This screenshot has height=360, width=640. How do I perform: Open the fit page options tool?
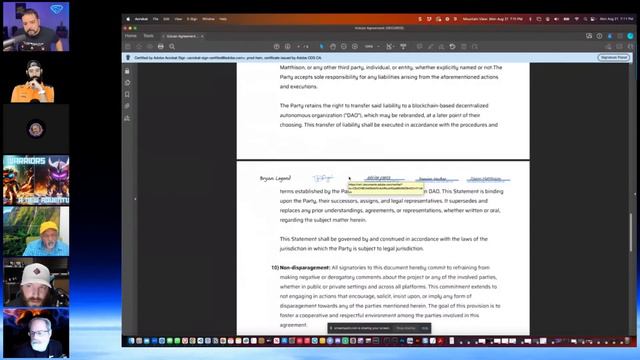[390, 47]
